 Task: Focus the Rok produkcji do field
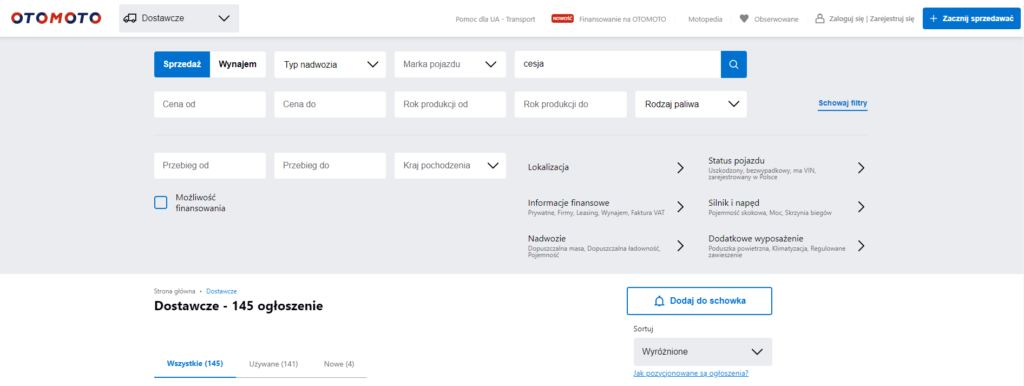(x=570, y=104)
